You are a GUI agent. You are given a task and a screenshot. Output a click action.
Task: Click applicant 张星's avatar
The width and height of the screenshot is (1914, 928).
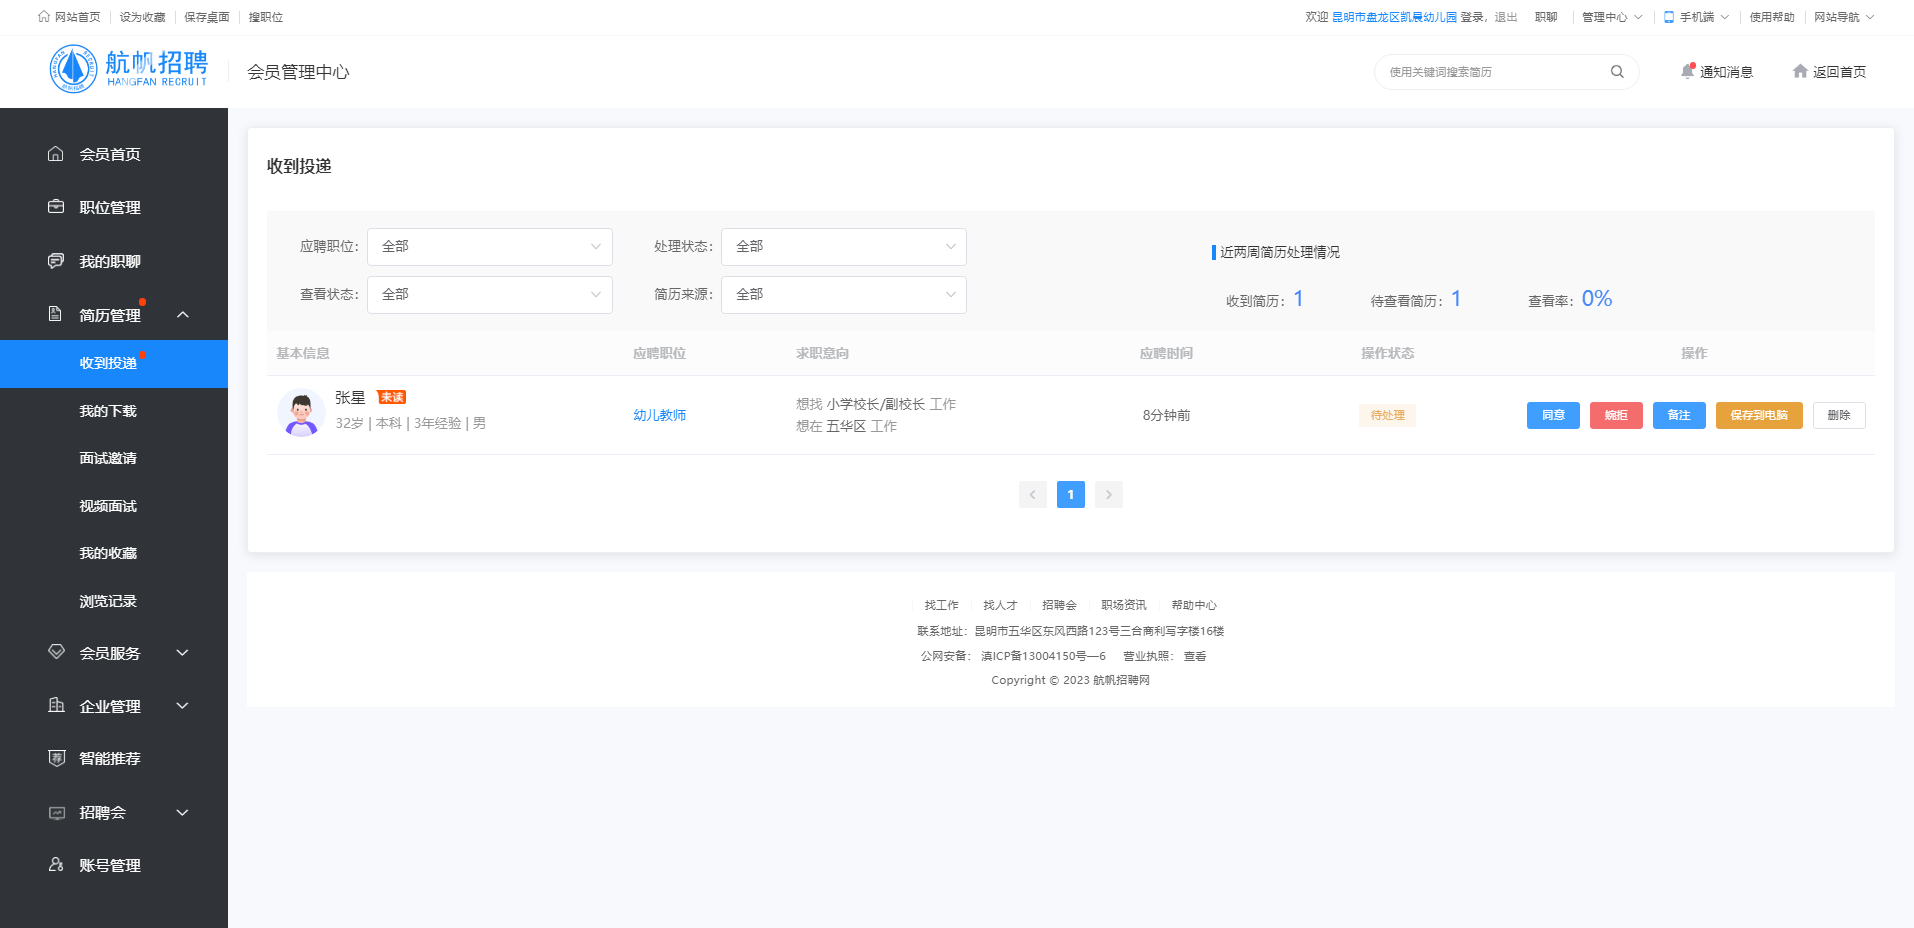coord(301,413)
